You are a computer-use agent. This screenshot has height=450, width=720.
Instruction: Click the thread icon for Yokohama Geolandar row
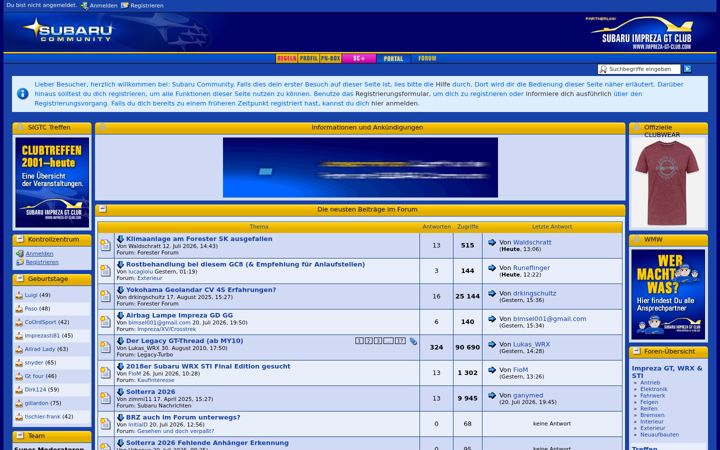pyautogui.click(x=106, y=296)
